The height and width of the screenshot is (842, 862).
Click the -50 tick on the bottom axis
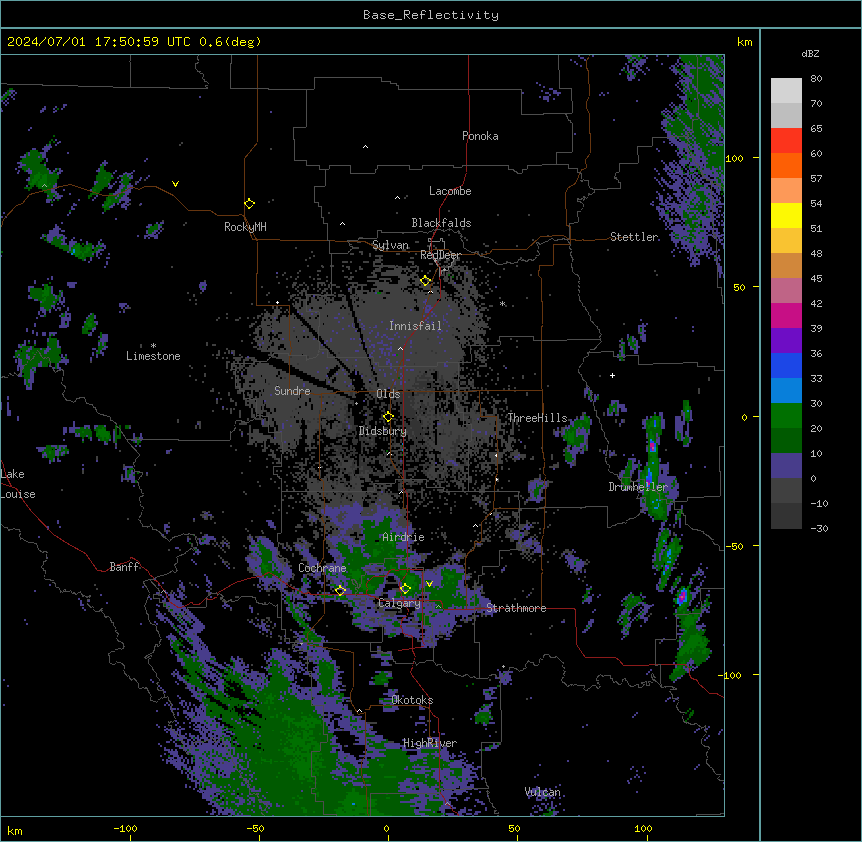(255, 829)
